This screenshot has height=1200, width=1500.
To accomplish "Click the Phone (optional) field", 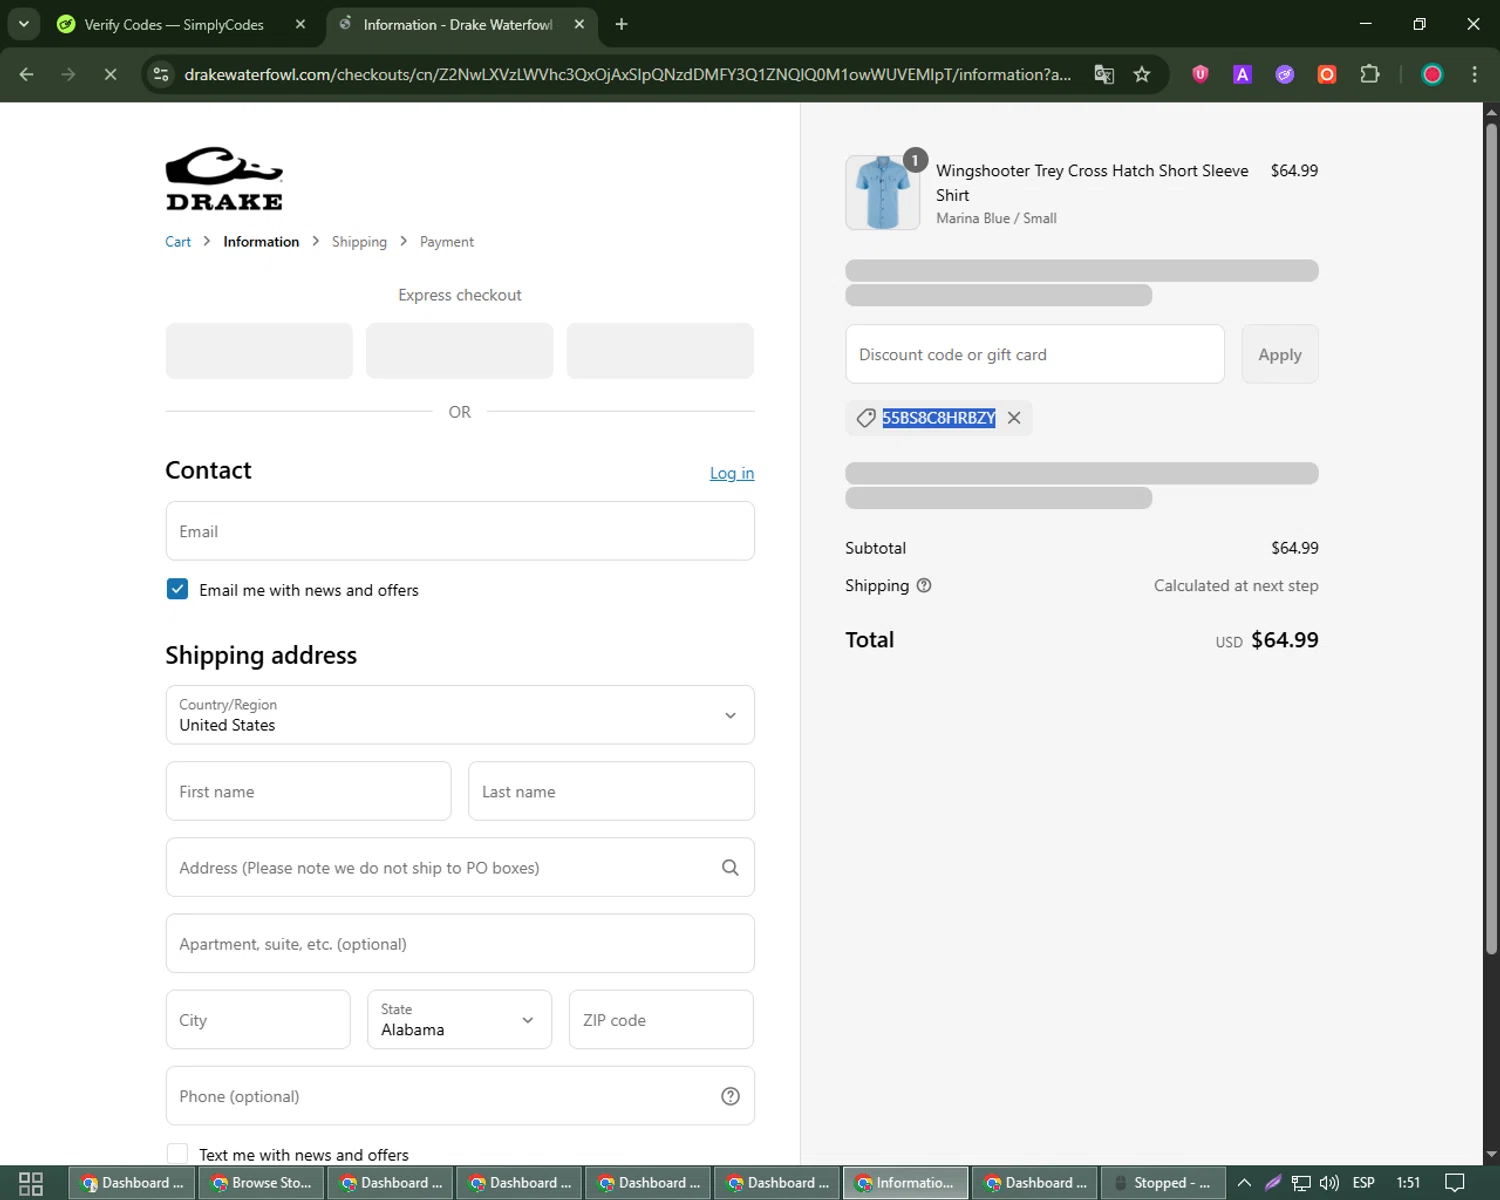I will pos(460,1096).
